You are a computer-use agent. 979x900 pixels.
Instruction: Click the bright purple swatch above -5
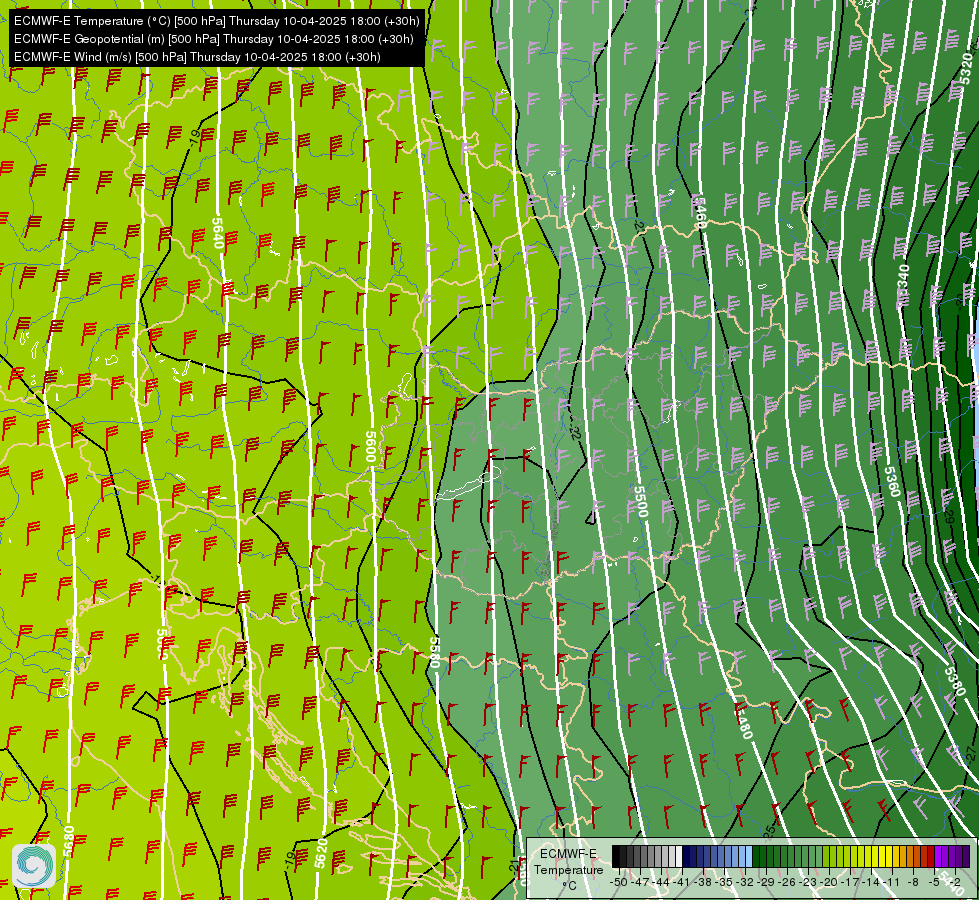coord(938,856)
